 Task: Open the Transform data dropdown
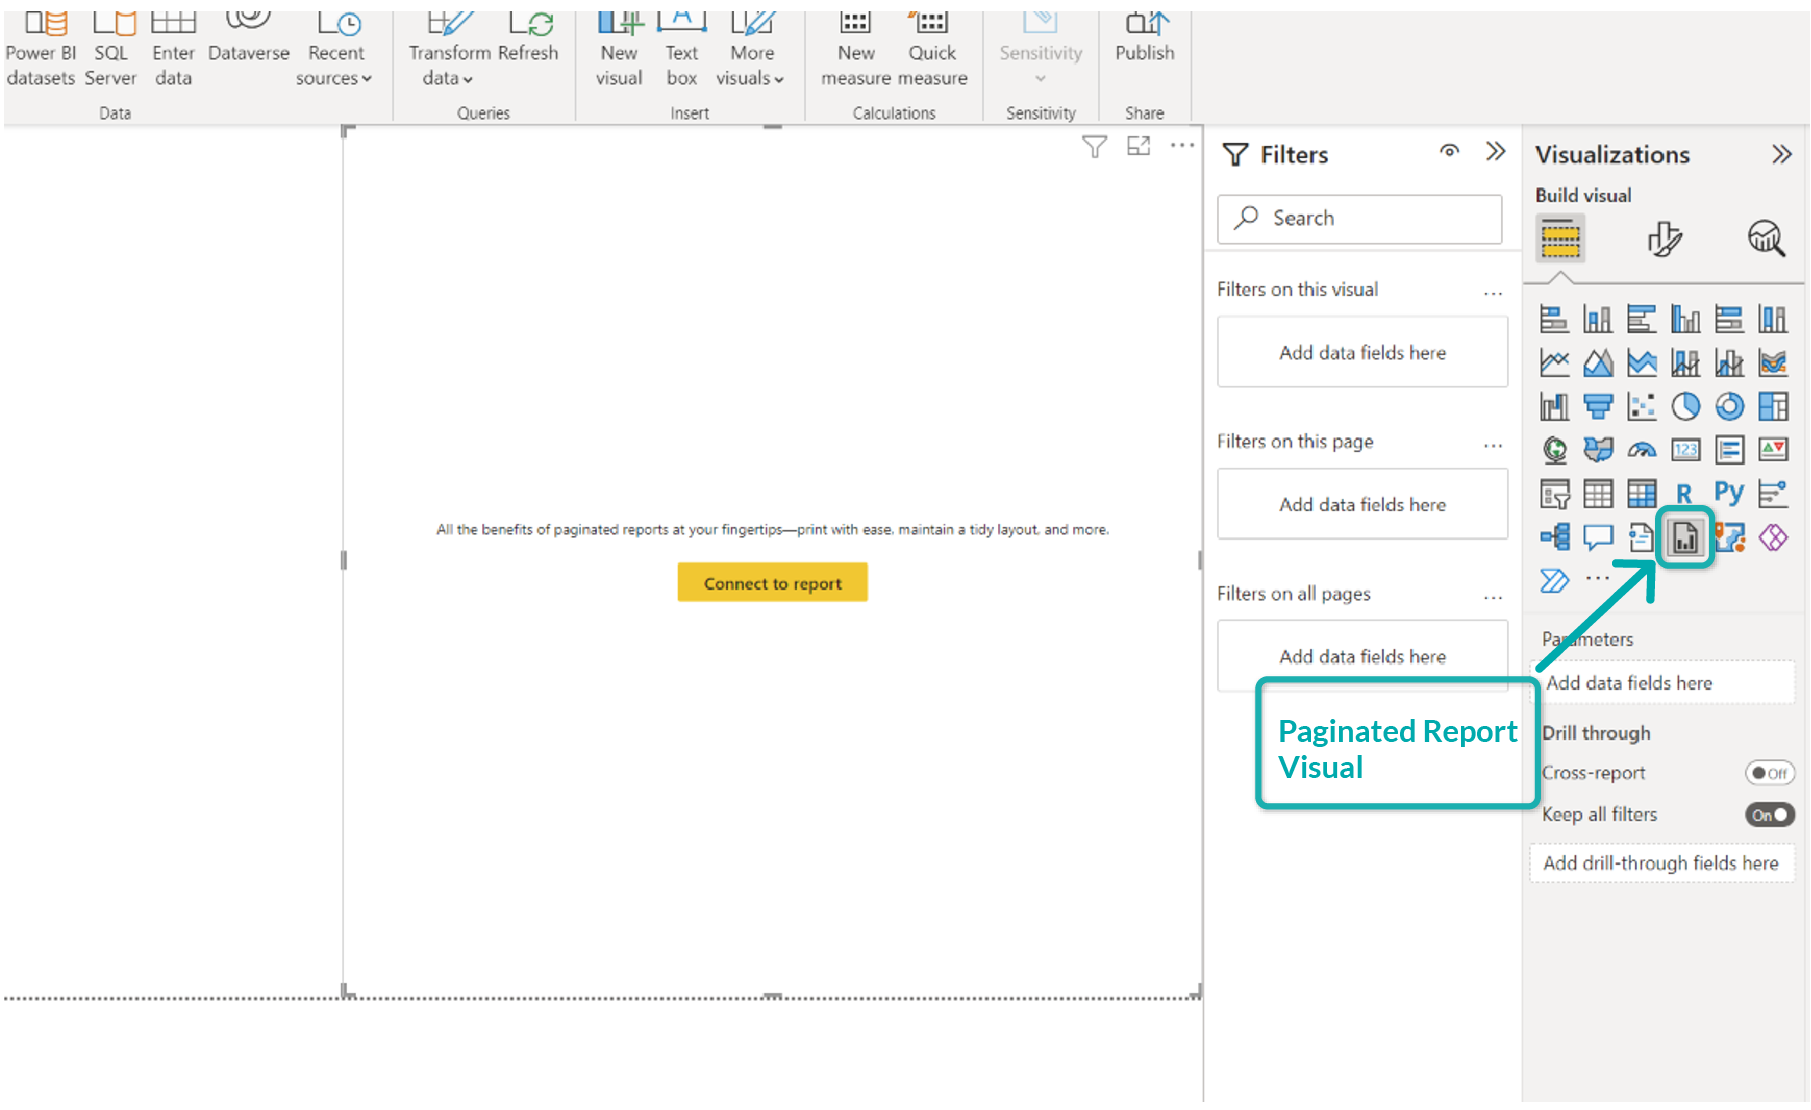pyautogui.click(x=449, y=65)
